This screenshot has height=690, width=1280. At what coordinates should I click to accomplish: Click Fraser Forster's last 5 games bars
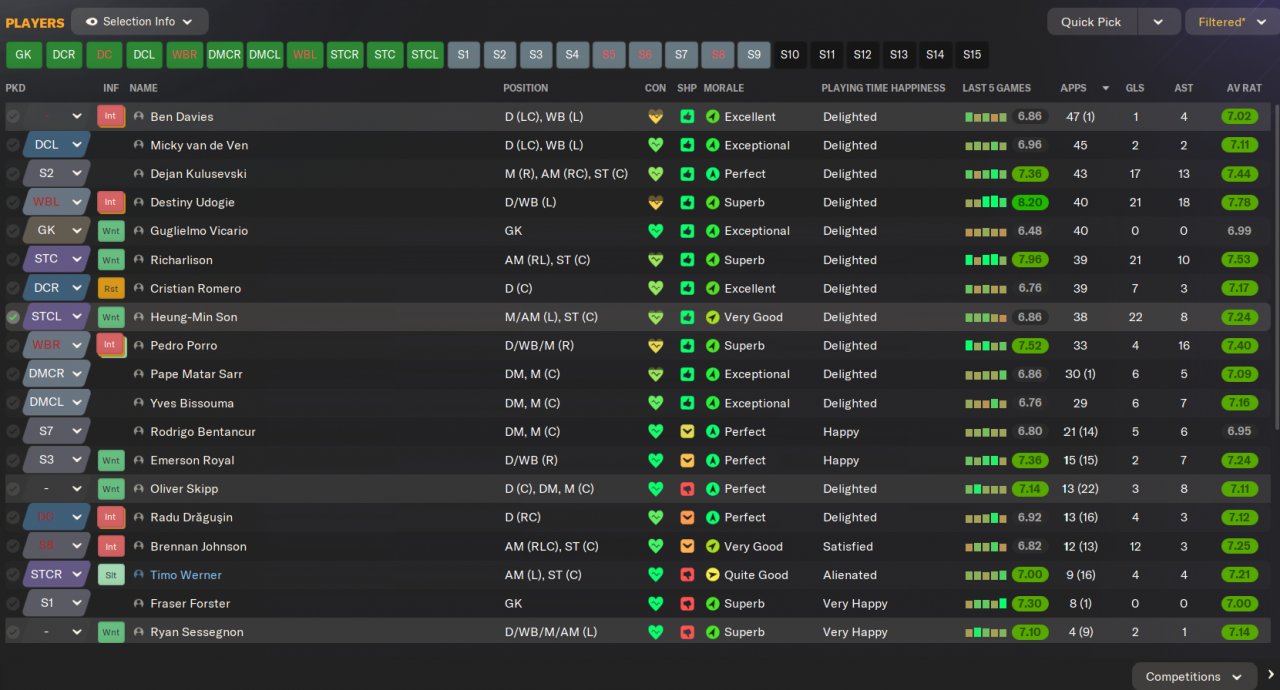pyautogui.click(x=986, y=604)
